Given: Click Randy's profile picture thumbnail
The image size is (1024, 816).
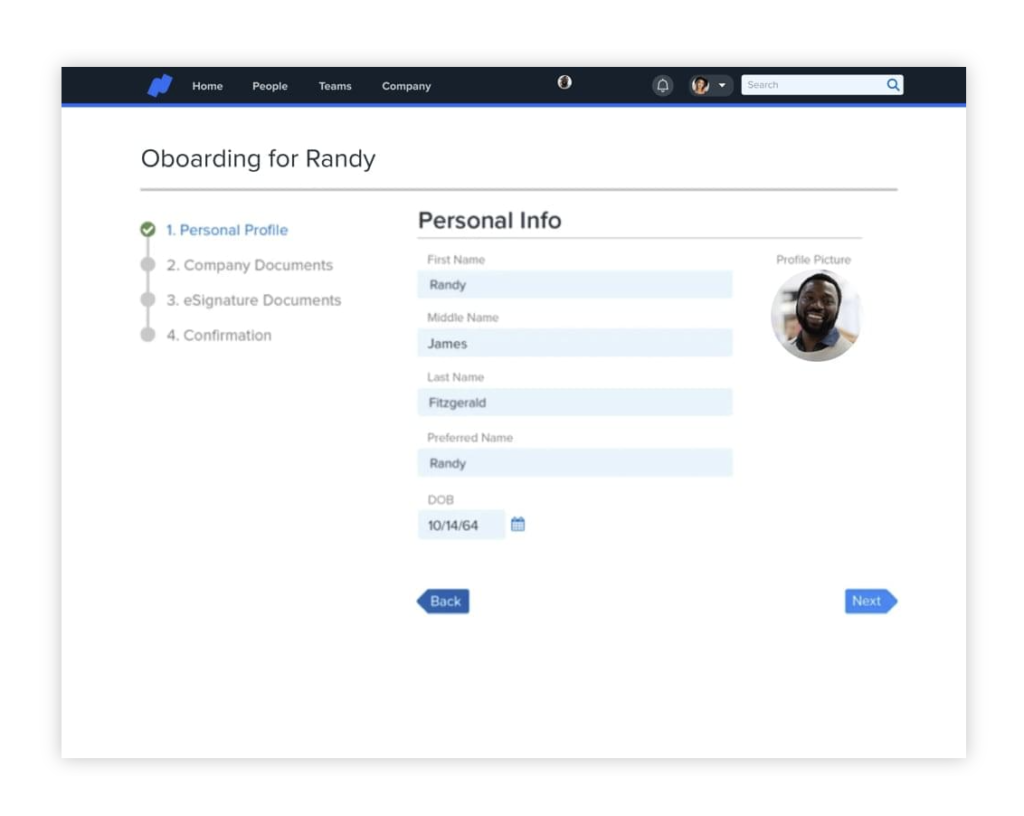Looking at the screenshot, I should [x=816, y=315].
